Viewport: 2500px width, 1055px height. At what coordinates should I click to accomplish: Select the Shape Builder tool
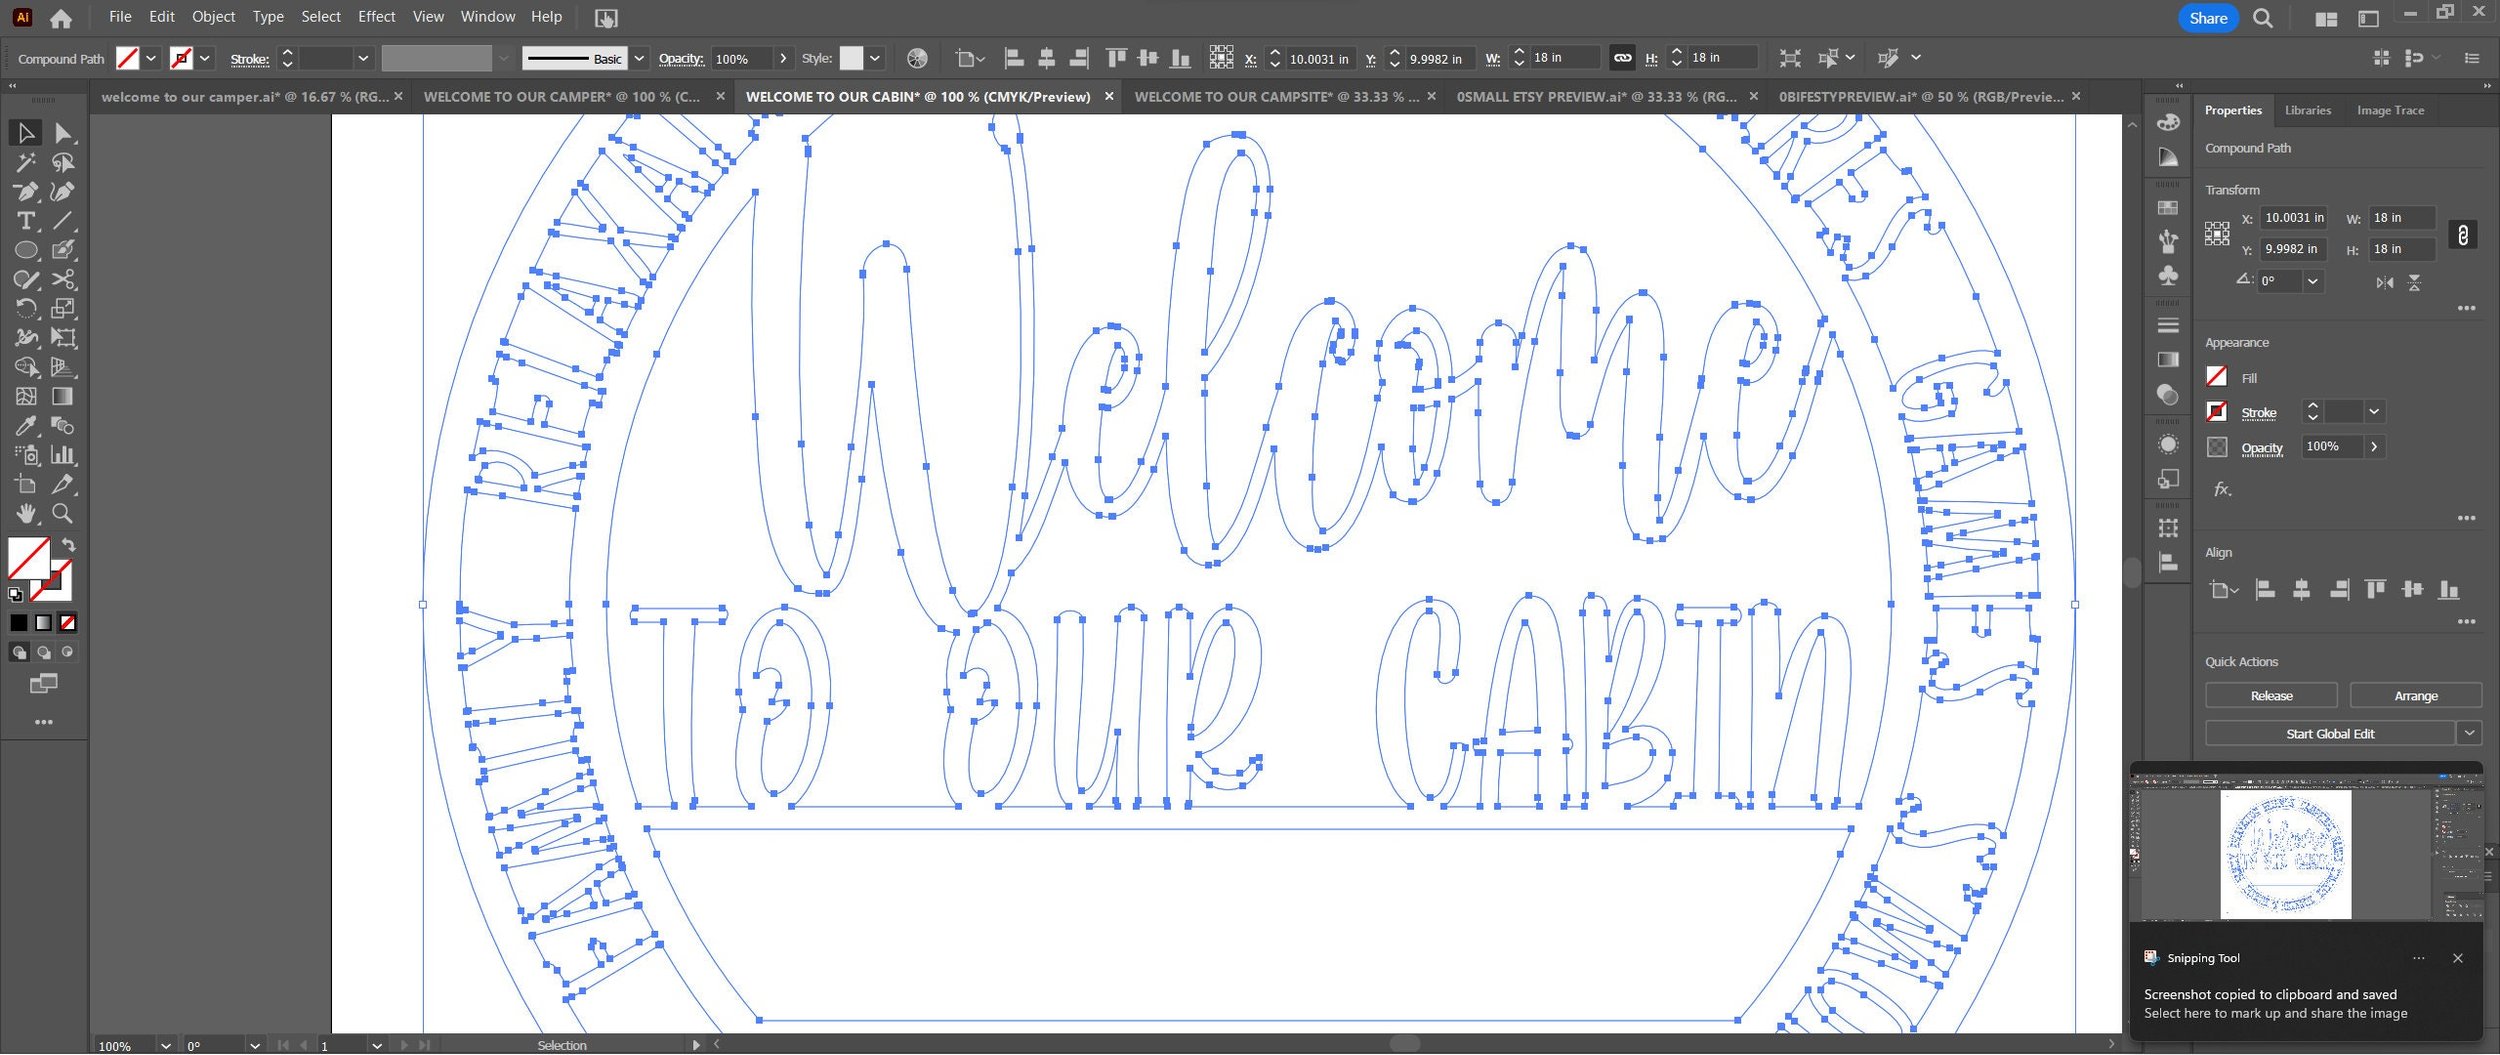click(x=26, y=367)
